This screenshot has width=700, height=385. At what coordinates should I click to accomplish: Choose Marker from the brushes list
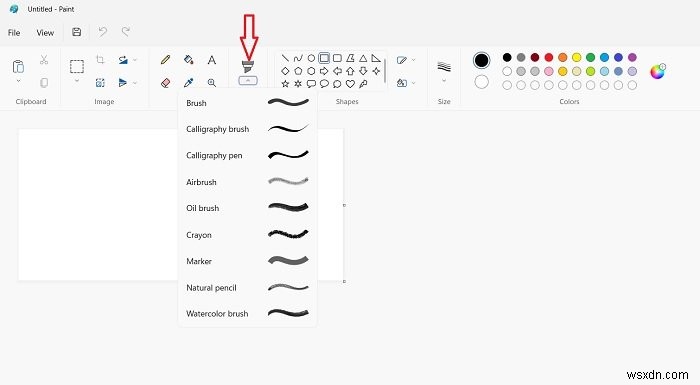click(248, 261)
